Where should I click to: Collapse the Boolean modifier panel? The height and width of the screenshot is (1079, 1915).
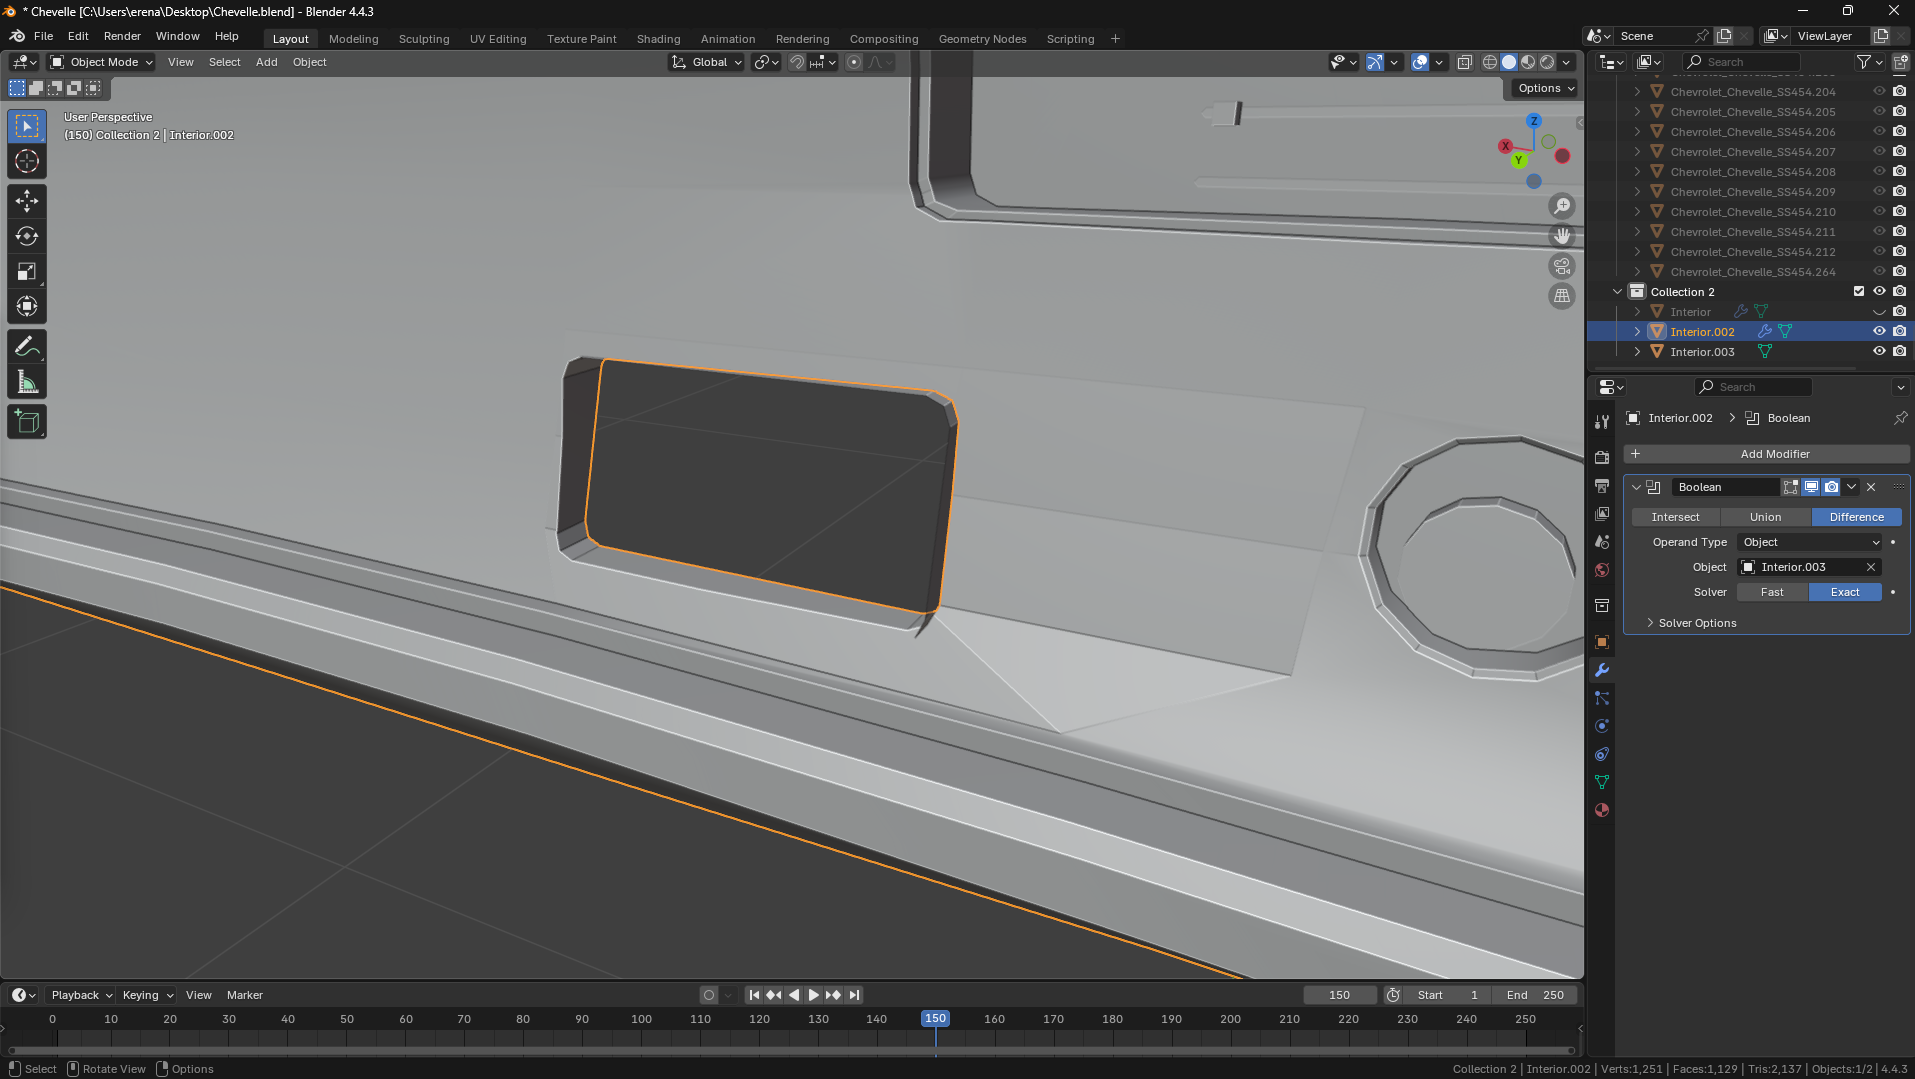point(1637,487)
